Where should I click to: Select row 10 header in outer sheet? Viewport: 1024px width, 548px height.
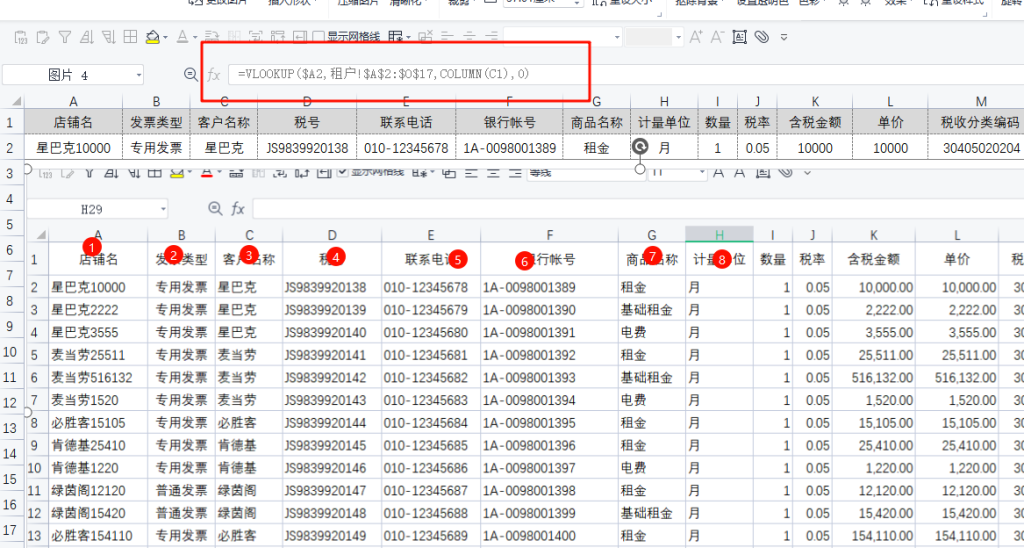pos(10,353)
